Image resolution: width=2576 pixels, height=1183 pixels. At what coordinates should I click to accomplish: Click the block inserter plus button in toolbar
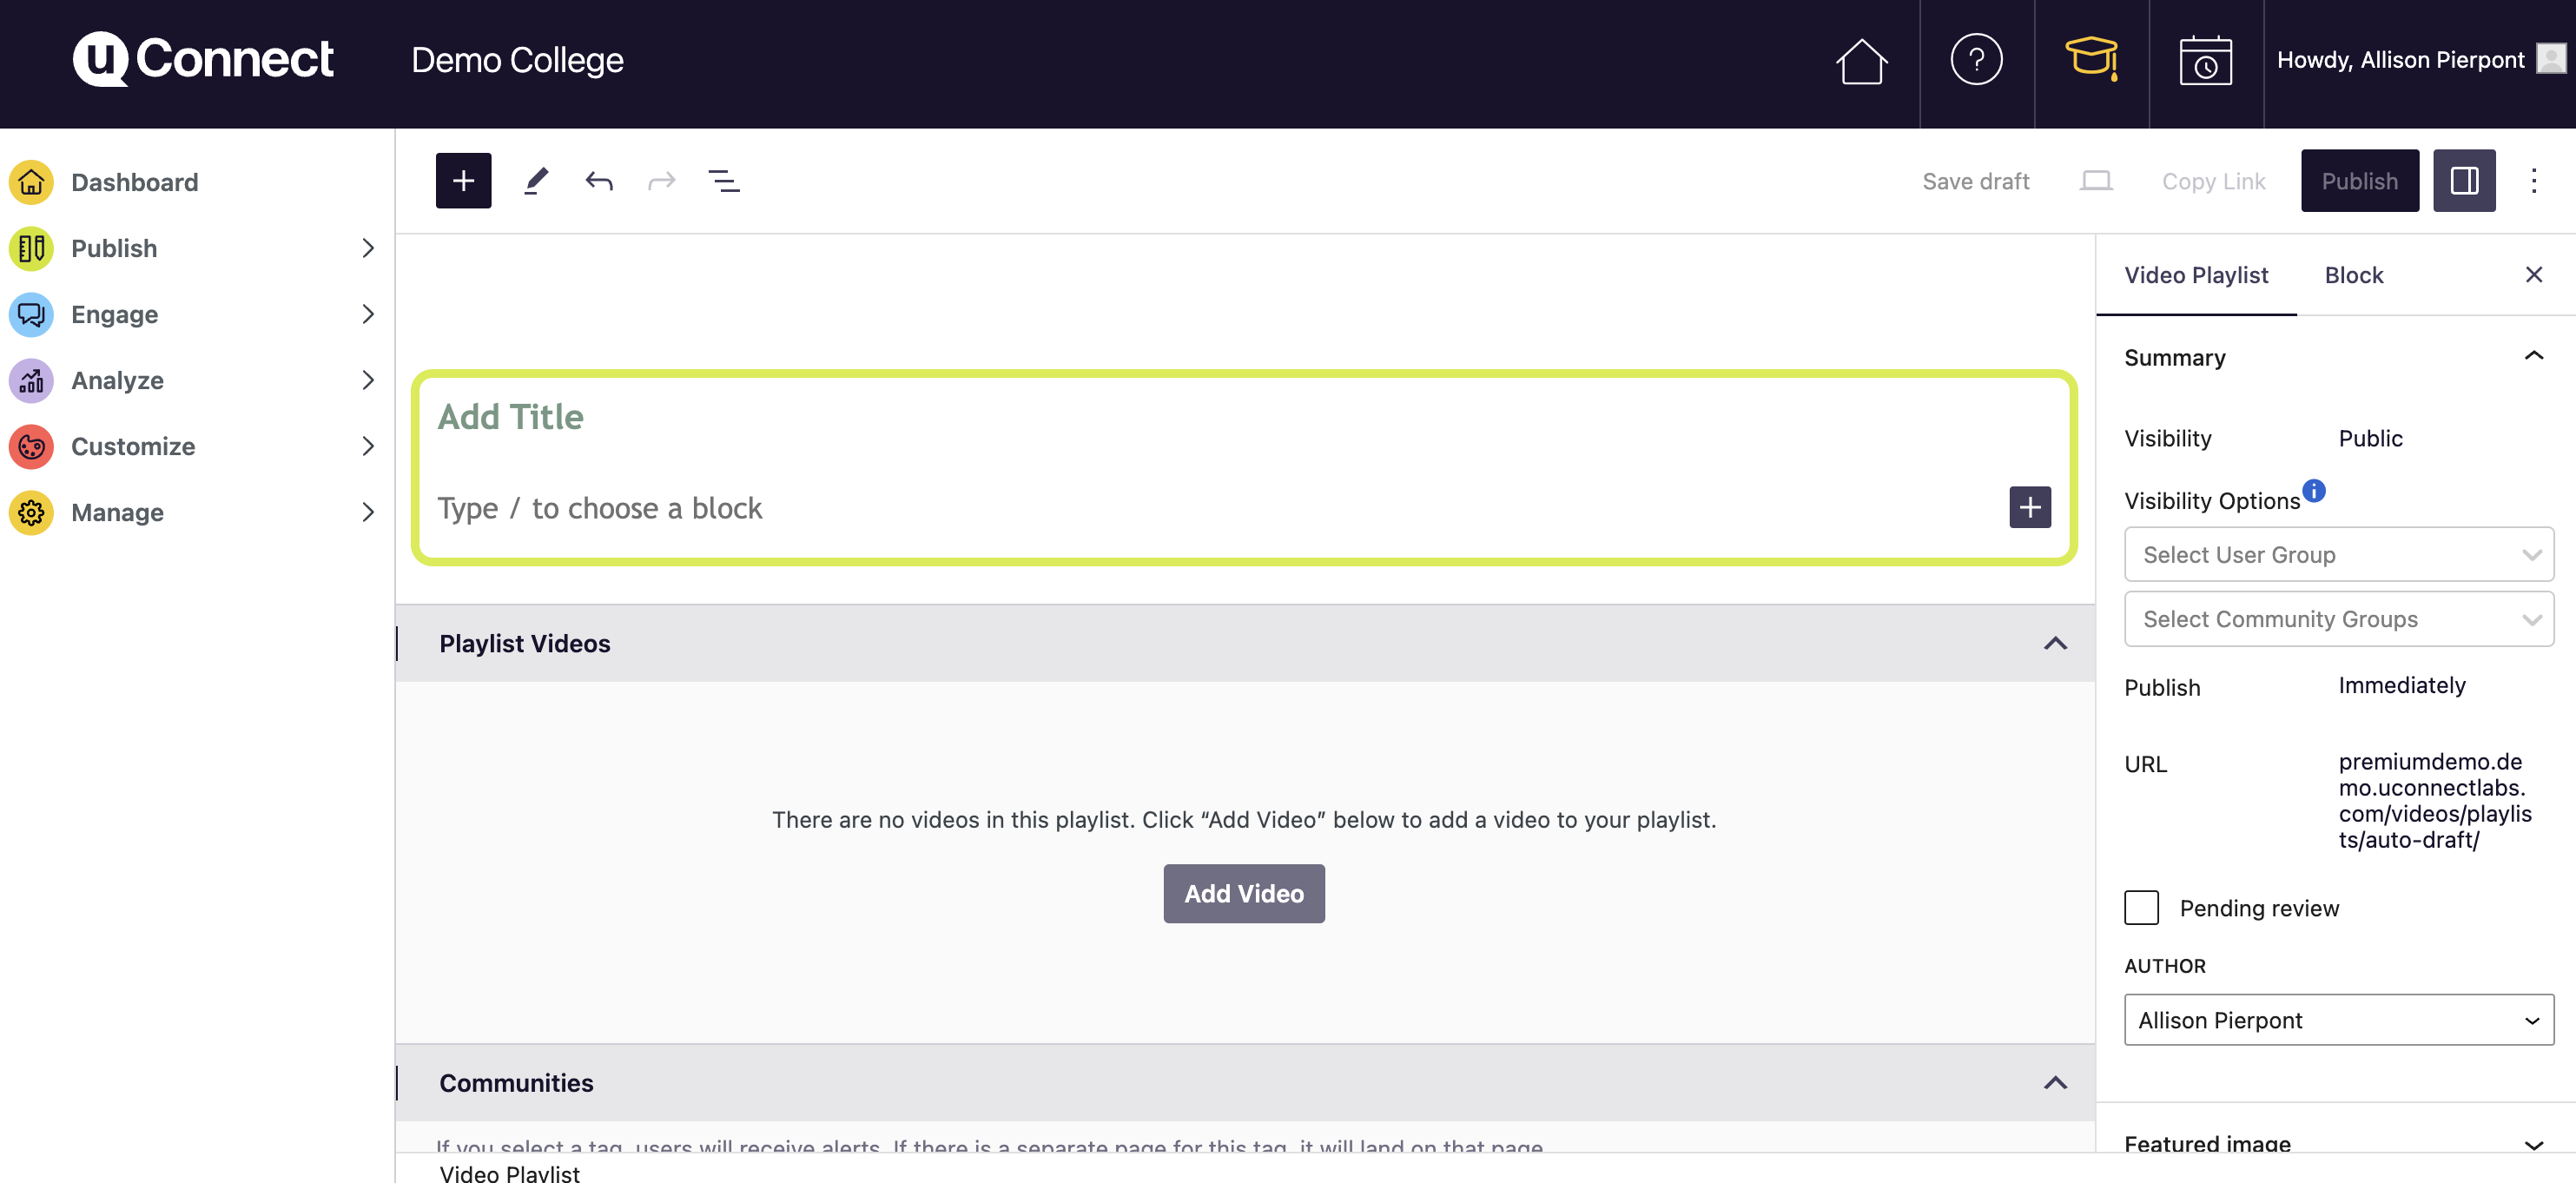point(463,180)
